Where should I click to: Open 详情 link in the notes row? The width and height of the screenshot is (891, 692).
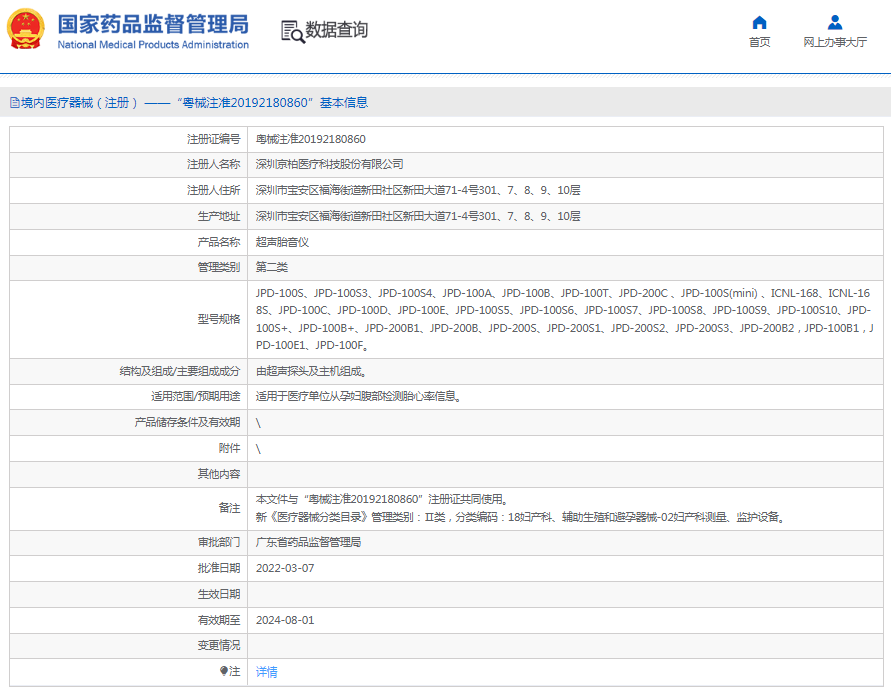tap(267, 672)
